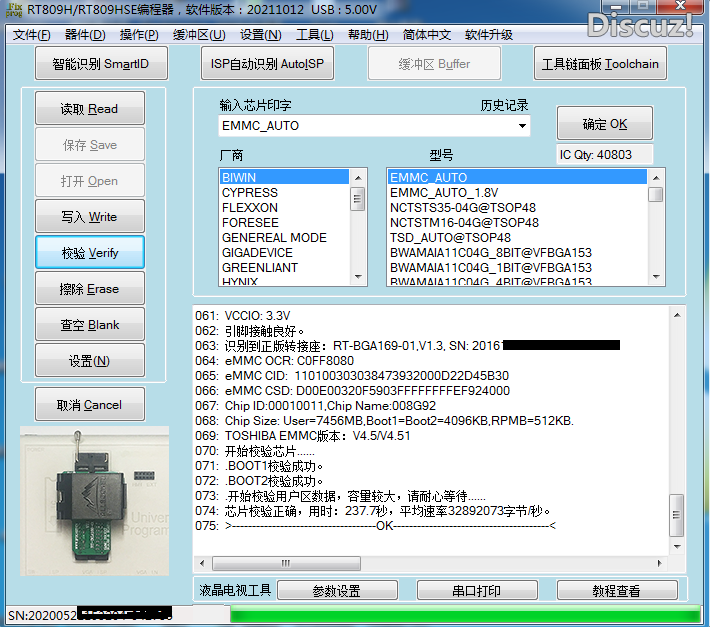Click model list scroll down arrow

click(656, 276)
